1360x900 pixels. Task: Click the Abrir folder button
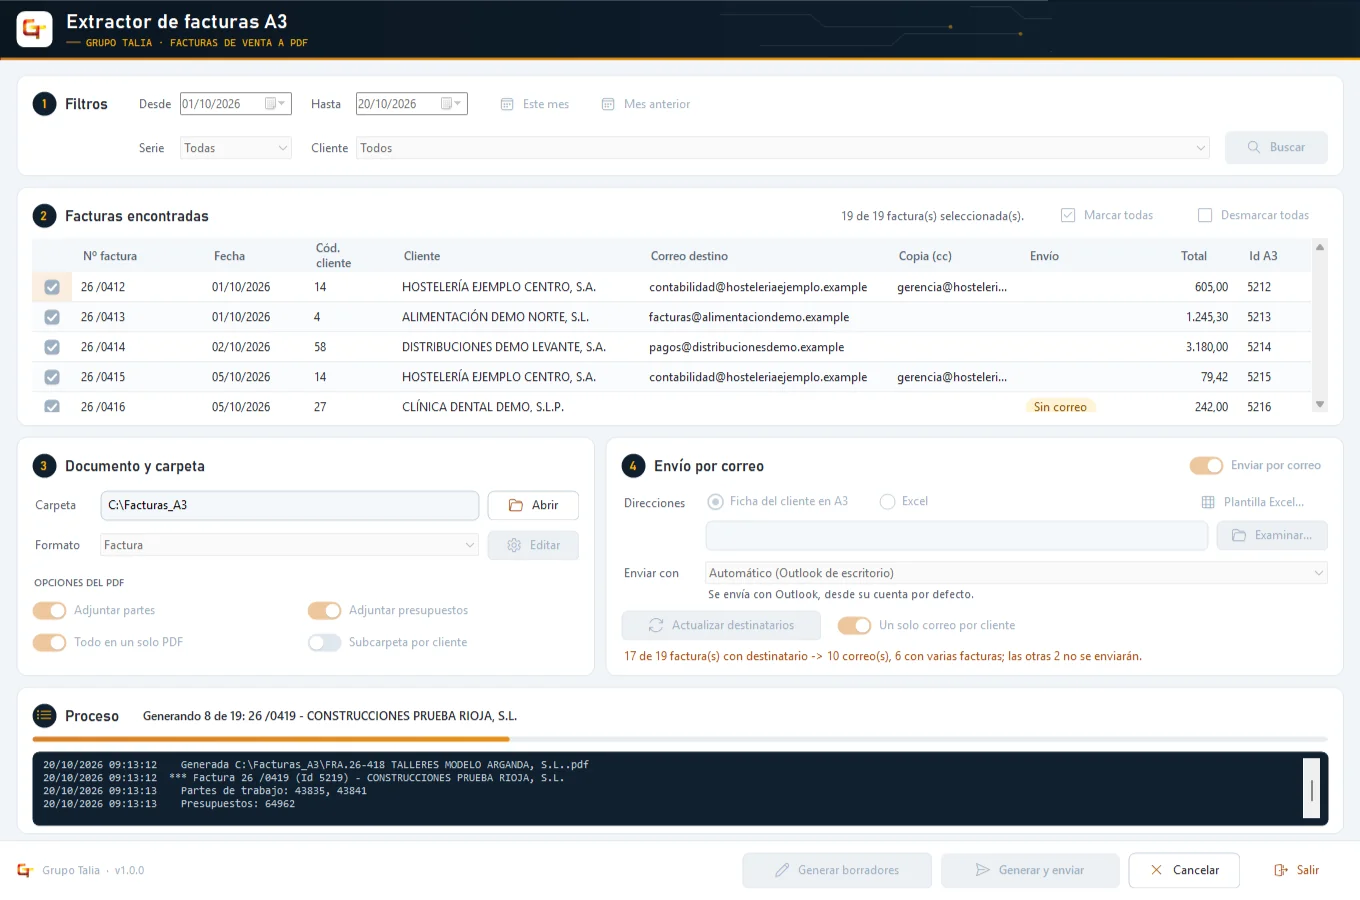point(533,505)
